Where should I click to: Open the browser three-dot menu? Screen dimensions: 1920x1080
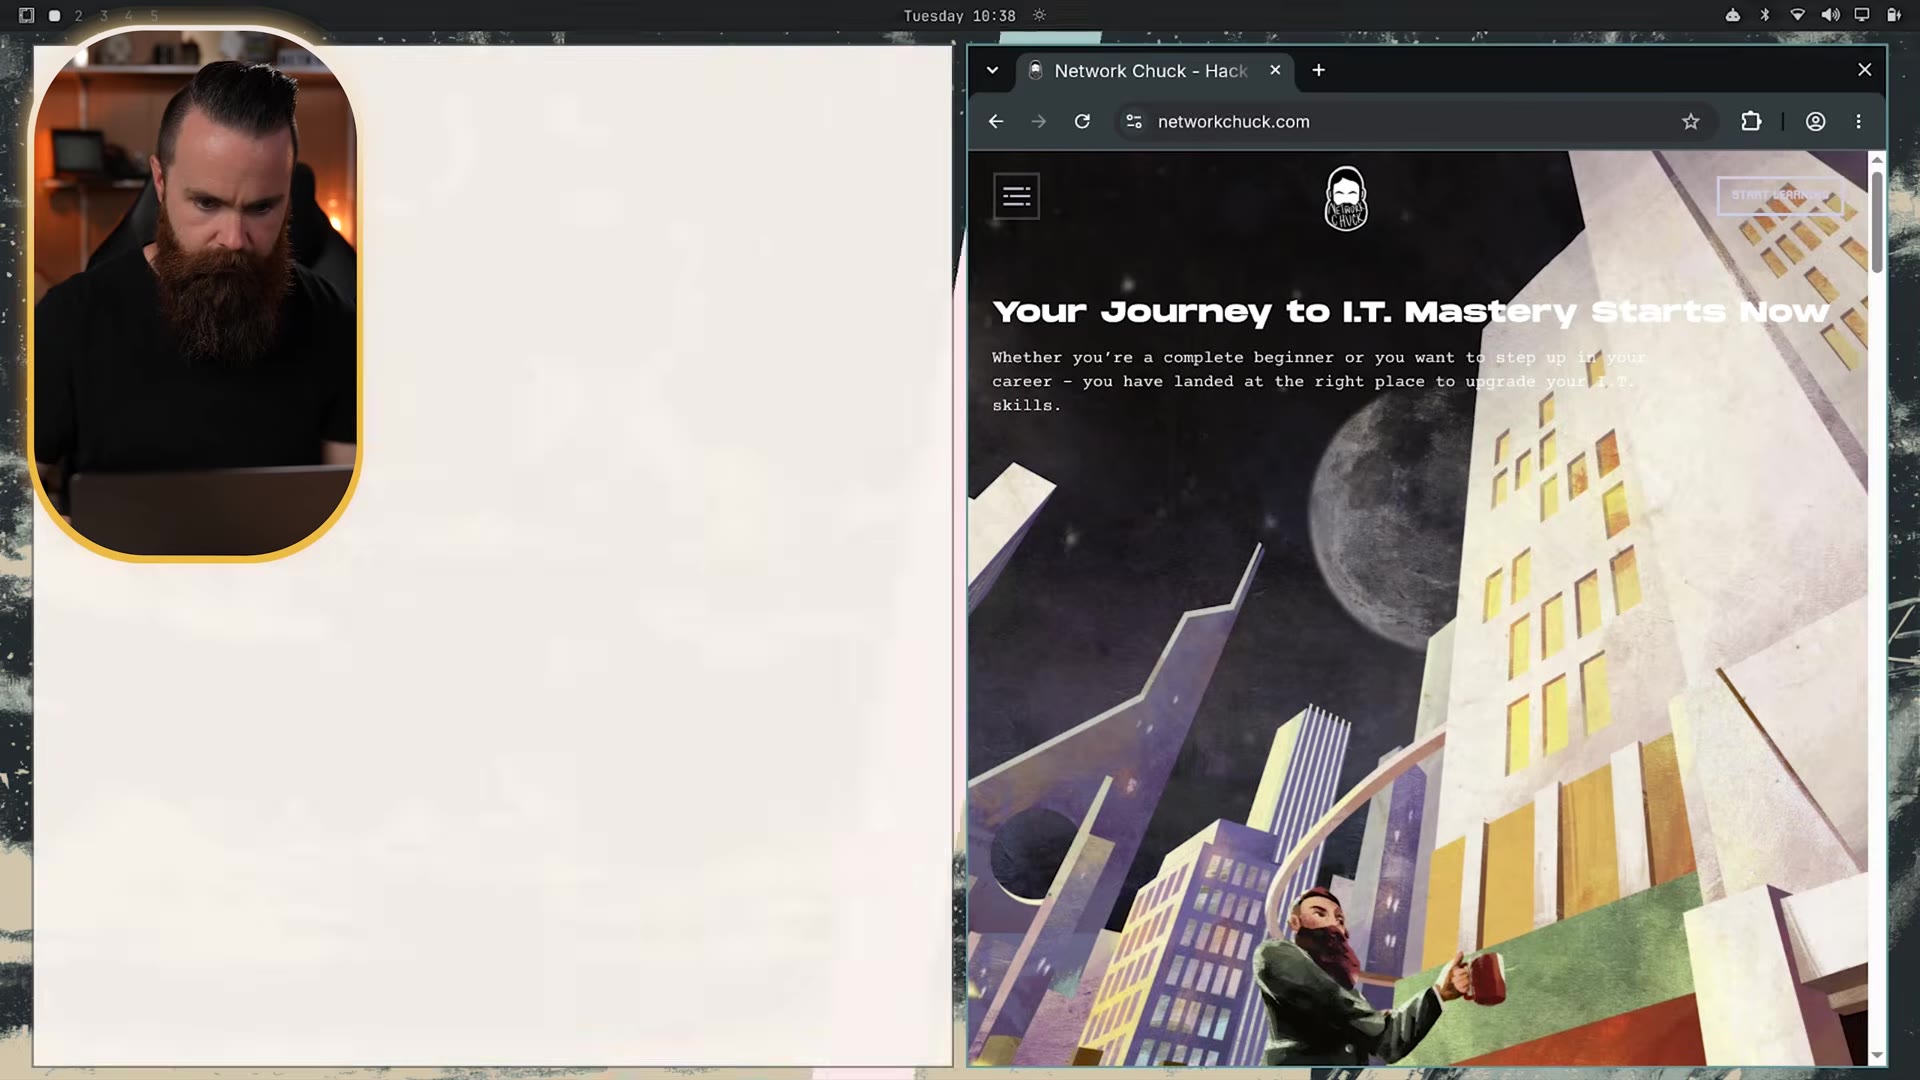[1859, 121]
